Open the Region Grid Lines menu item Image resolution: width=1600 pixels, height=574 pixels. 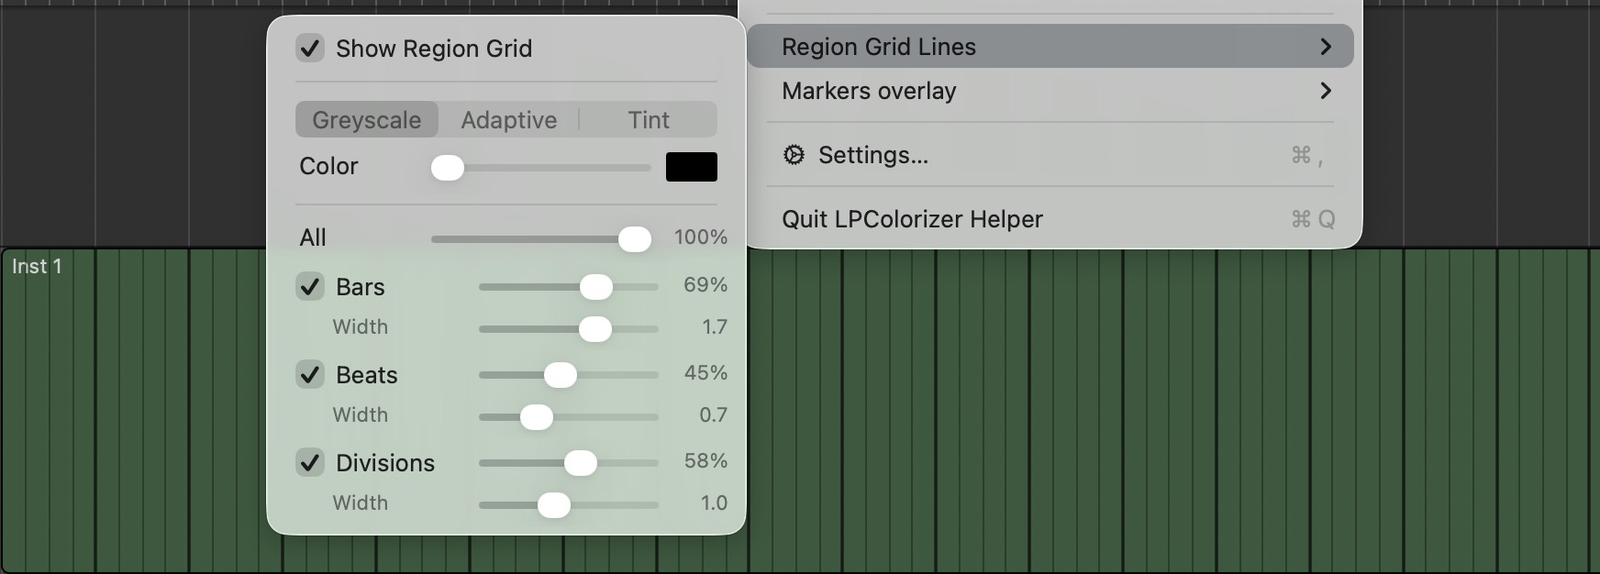pyautogui.click(x=1050, y=47)
